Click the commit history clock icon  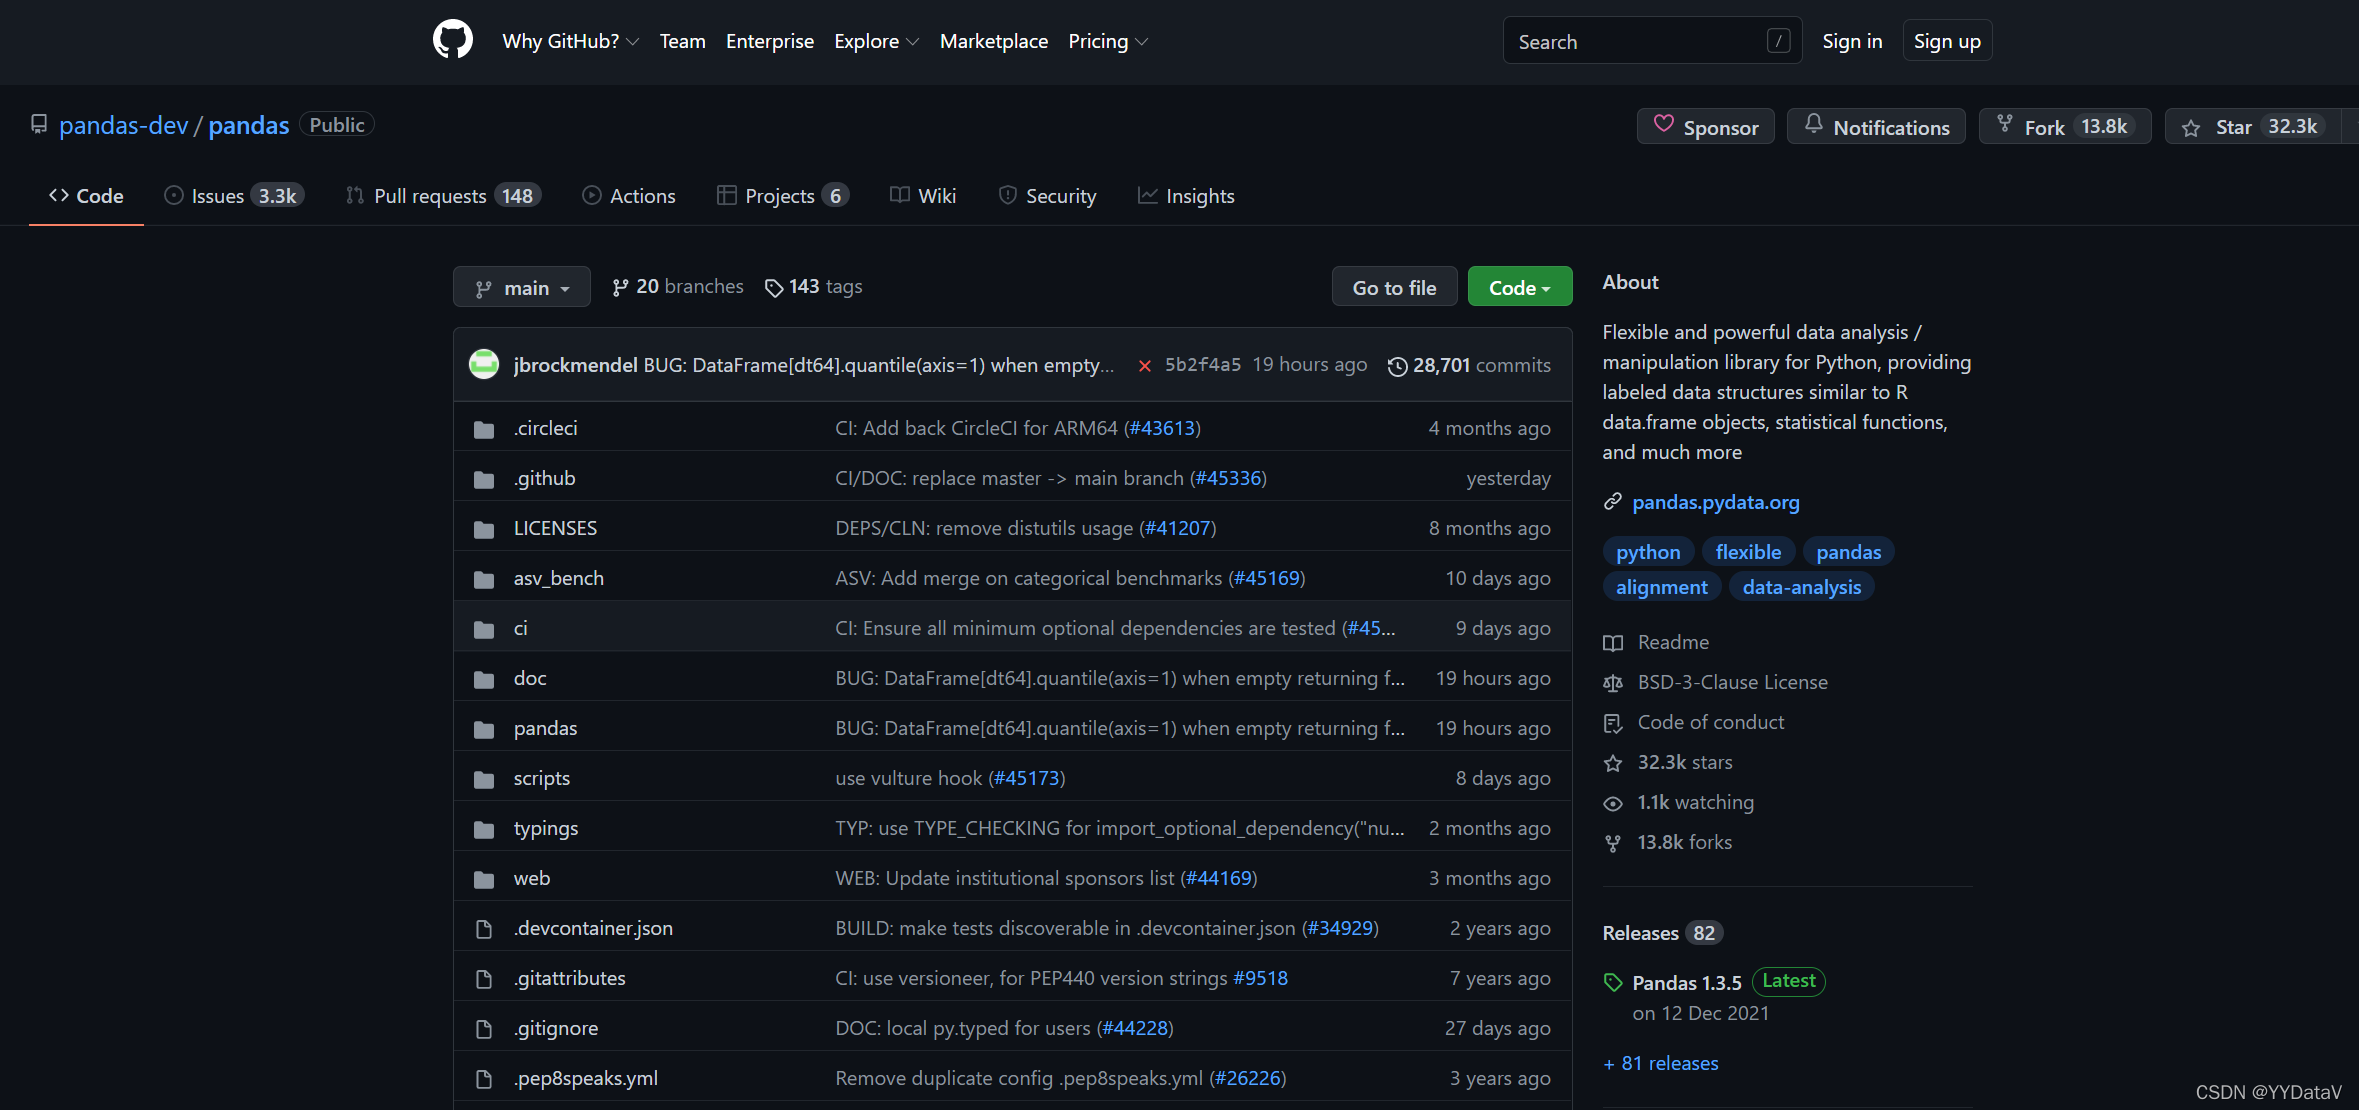point(1397,367)
